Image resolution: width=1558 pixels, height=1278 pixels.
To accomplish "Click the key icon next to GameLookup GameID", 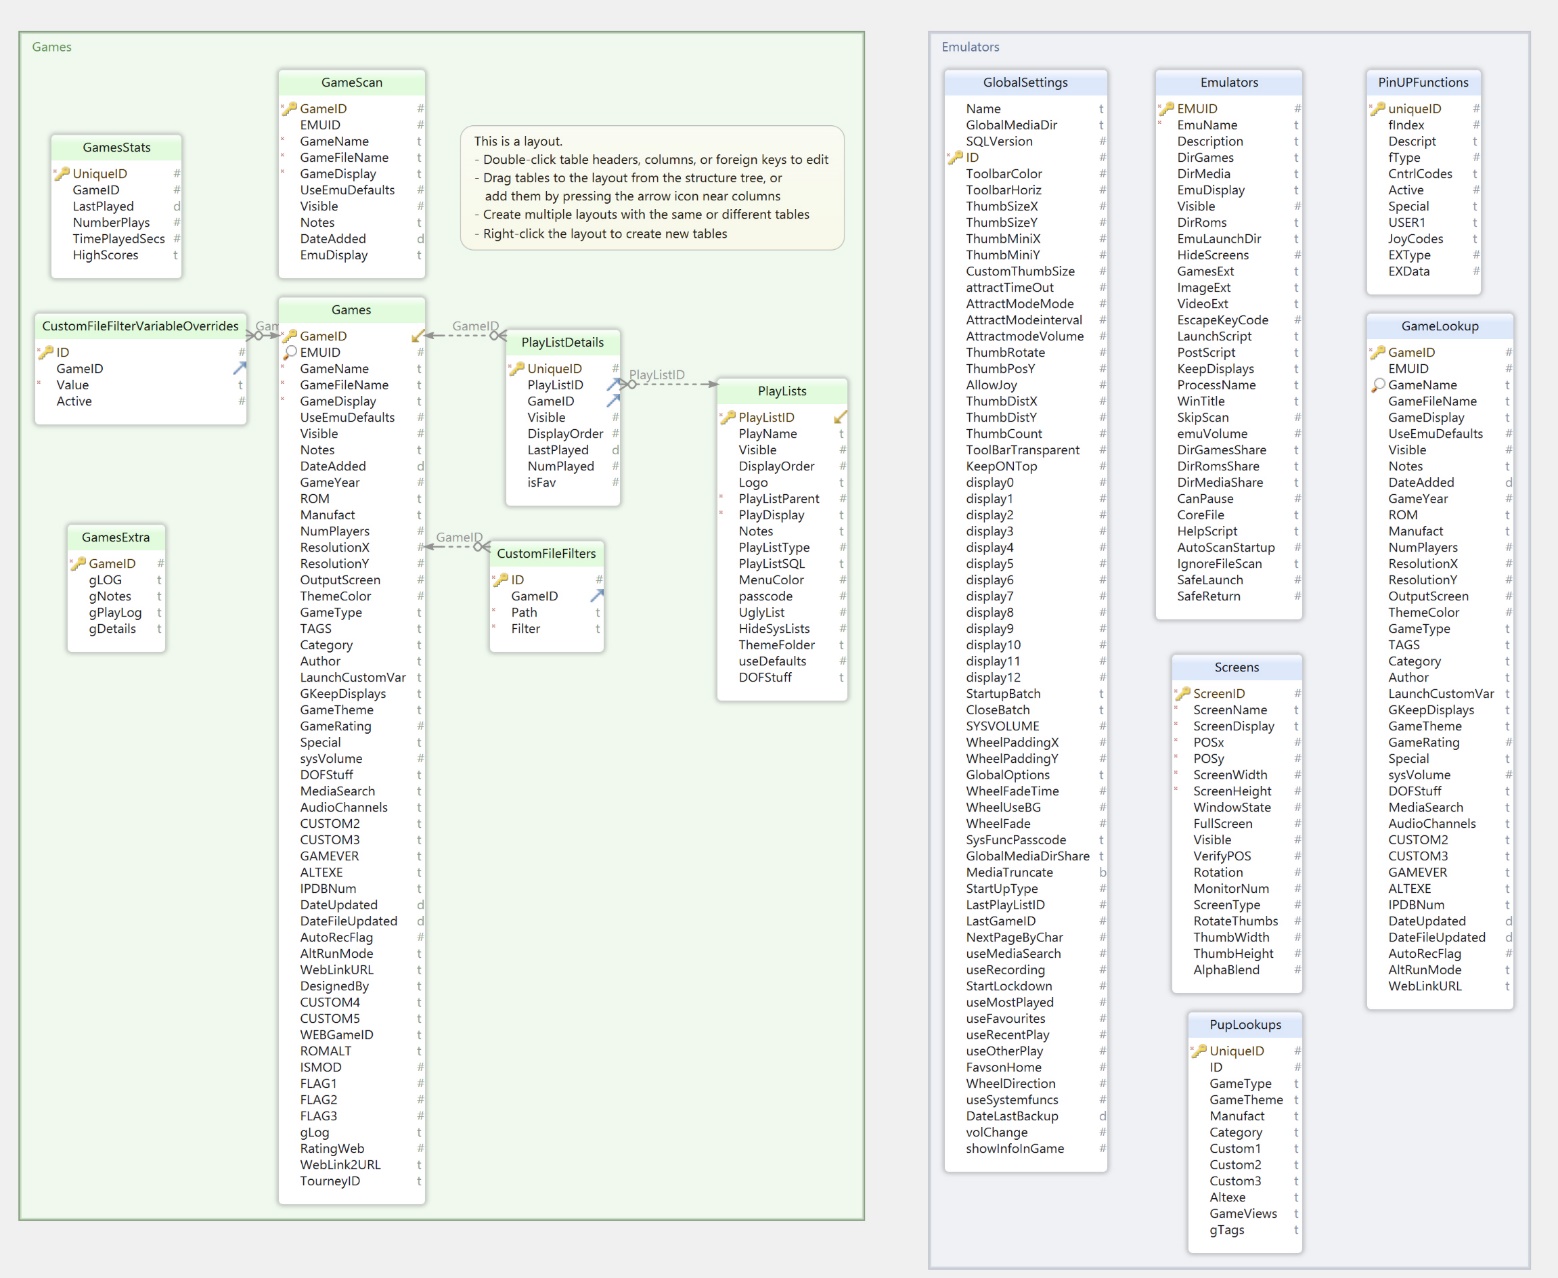I will (x=1377, y=353).
